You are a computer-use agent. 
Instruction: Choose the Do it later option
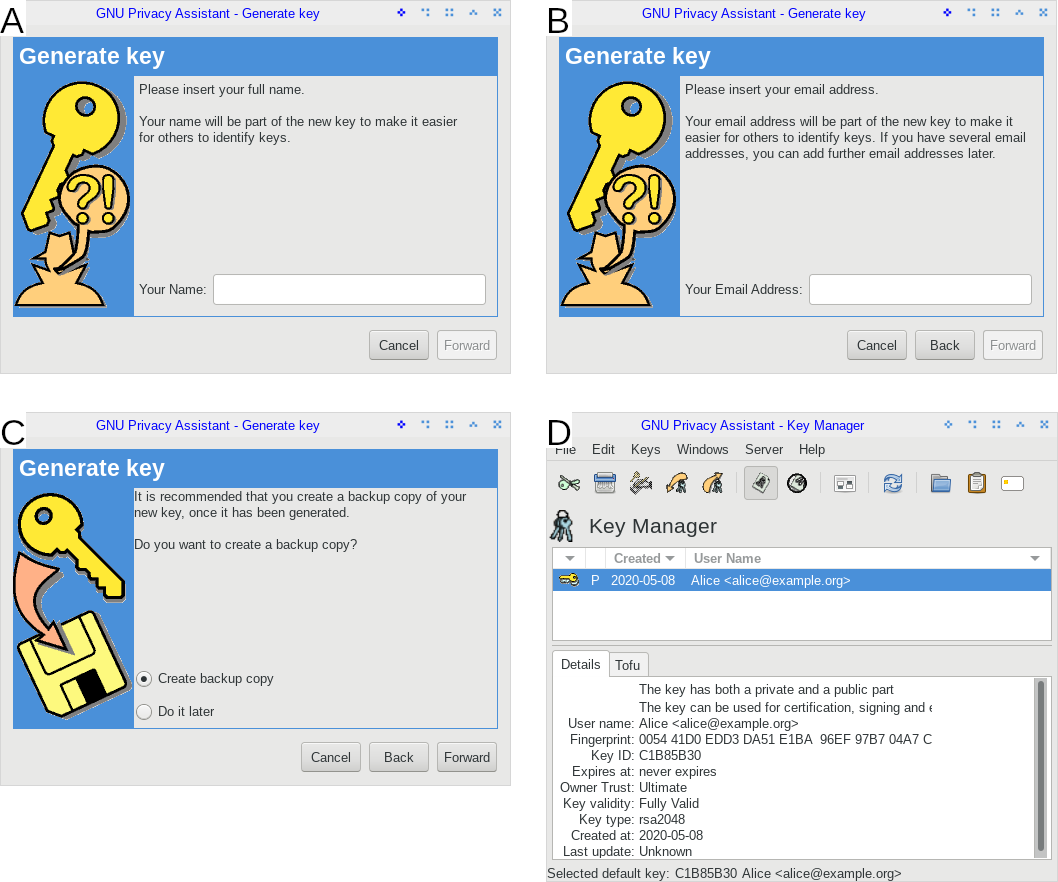(x=142, y=711)
